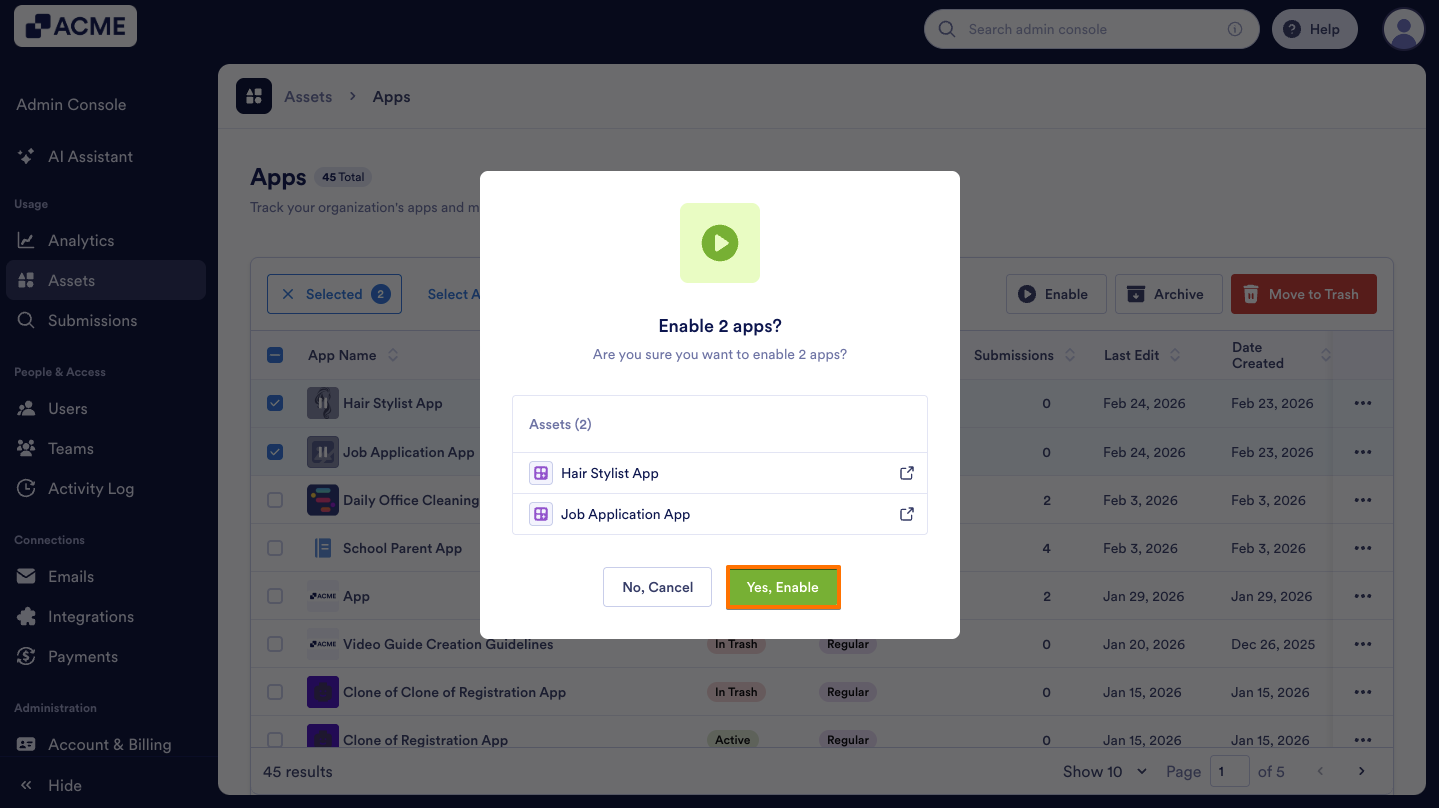Open the three-dot menu for School Parent App
This screenshot has width=1439, height=808.
coord(1362,548)
